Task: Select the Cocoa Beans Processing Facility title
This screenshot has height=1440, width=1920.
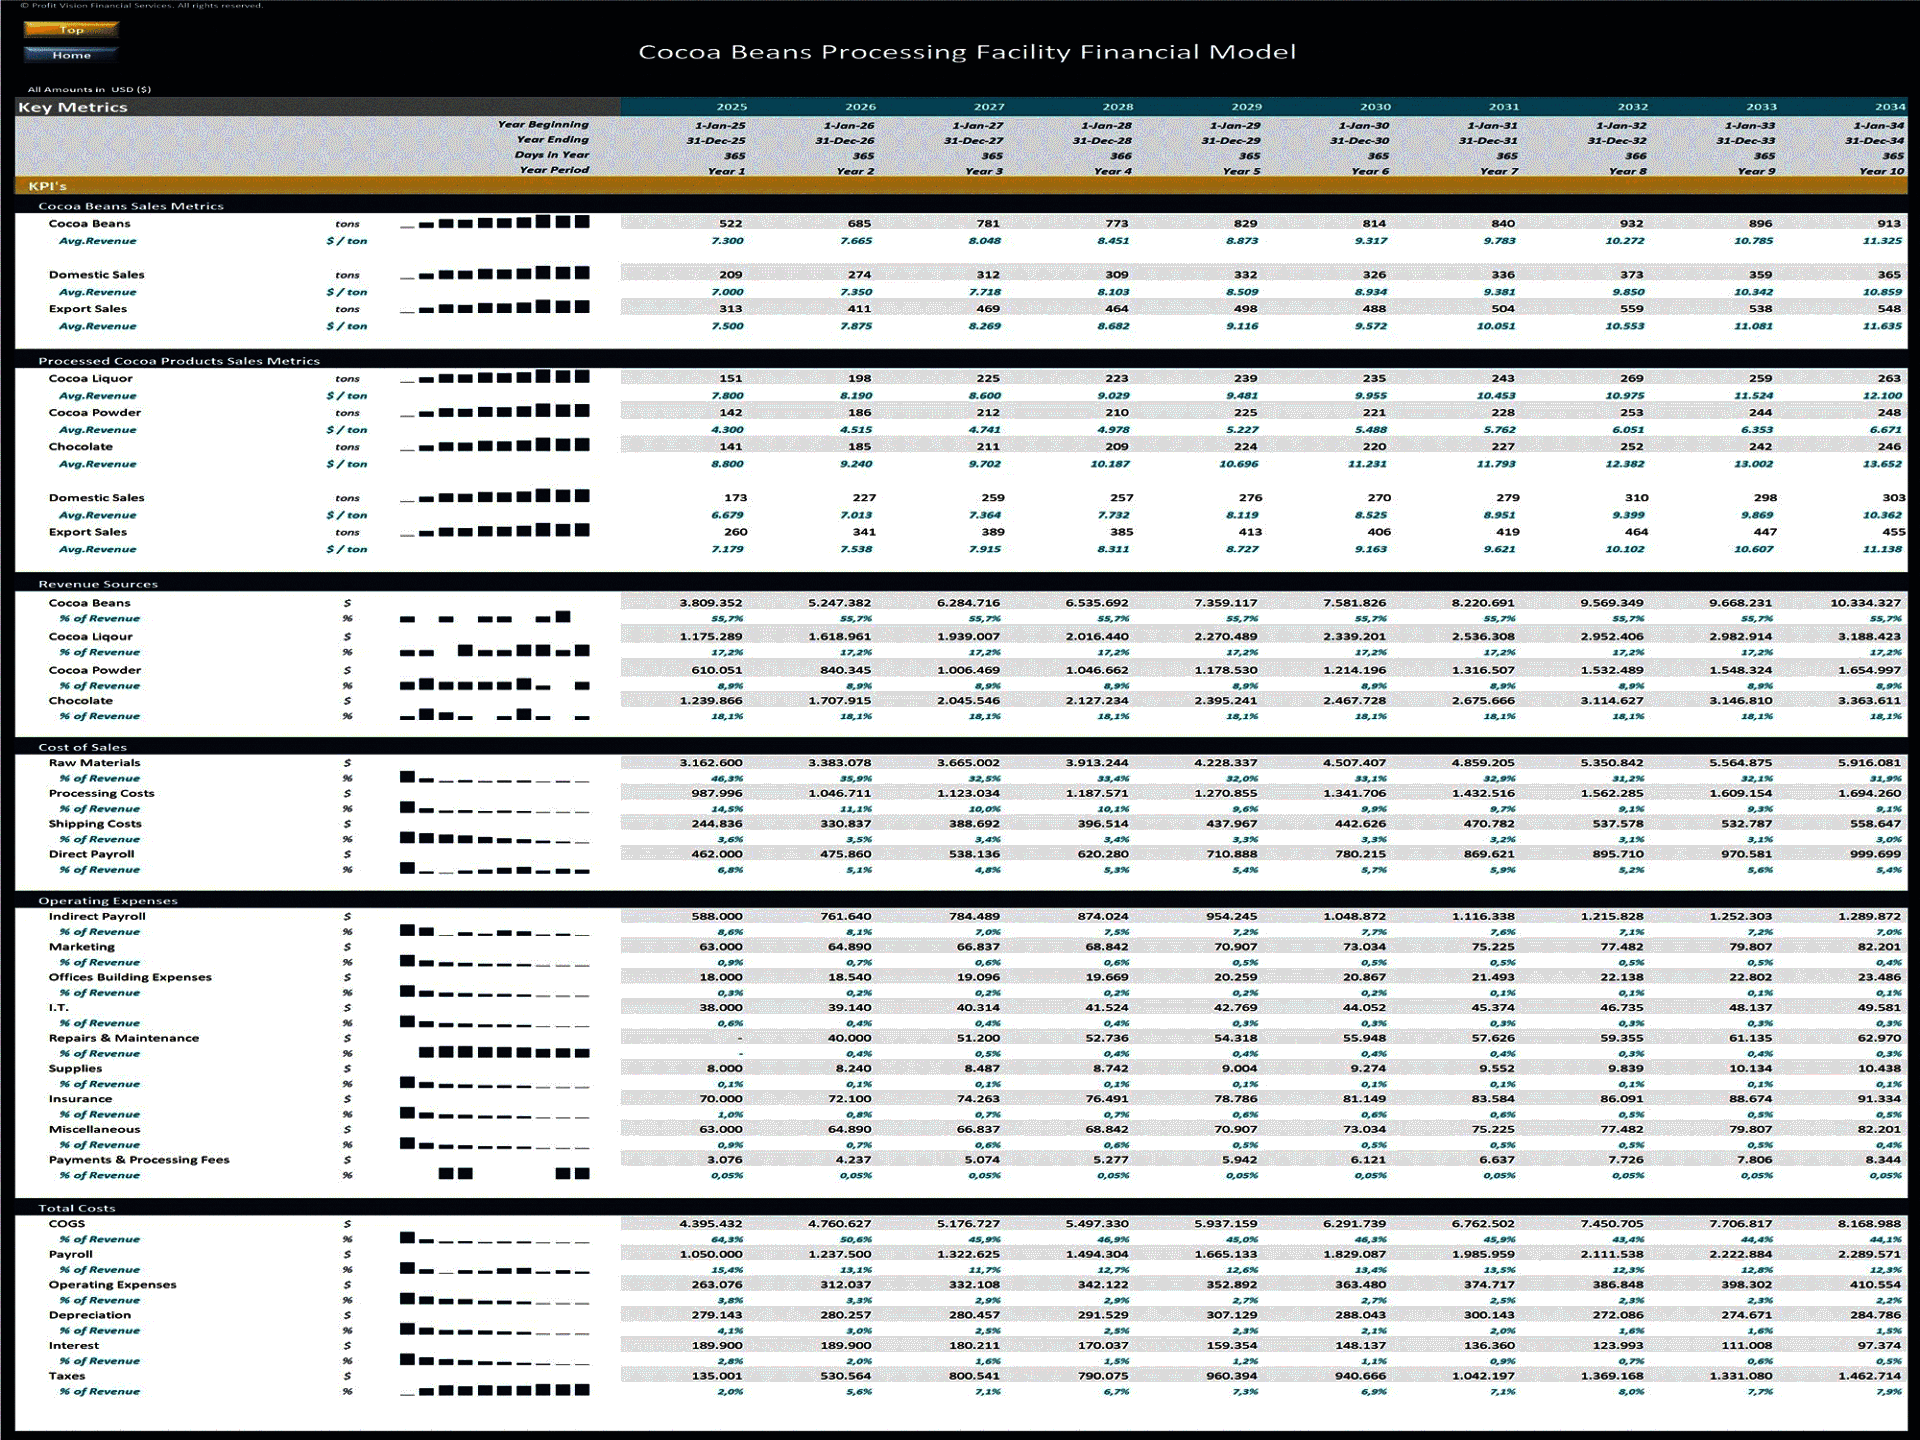Action: coord(967,52)
